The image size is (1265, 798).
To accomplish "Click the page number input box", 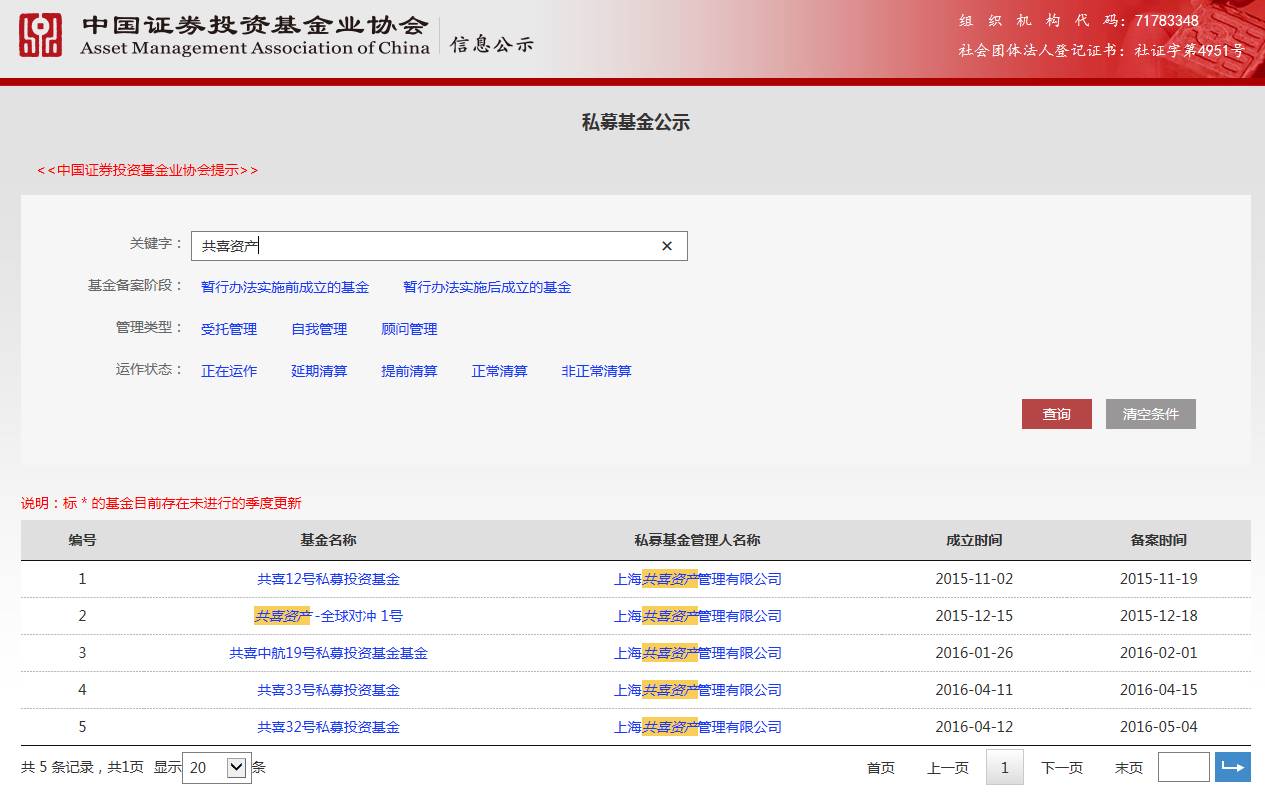I will click(1184, 766).
